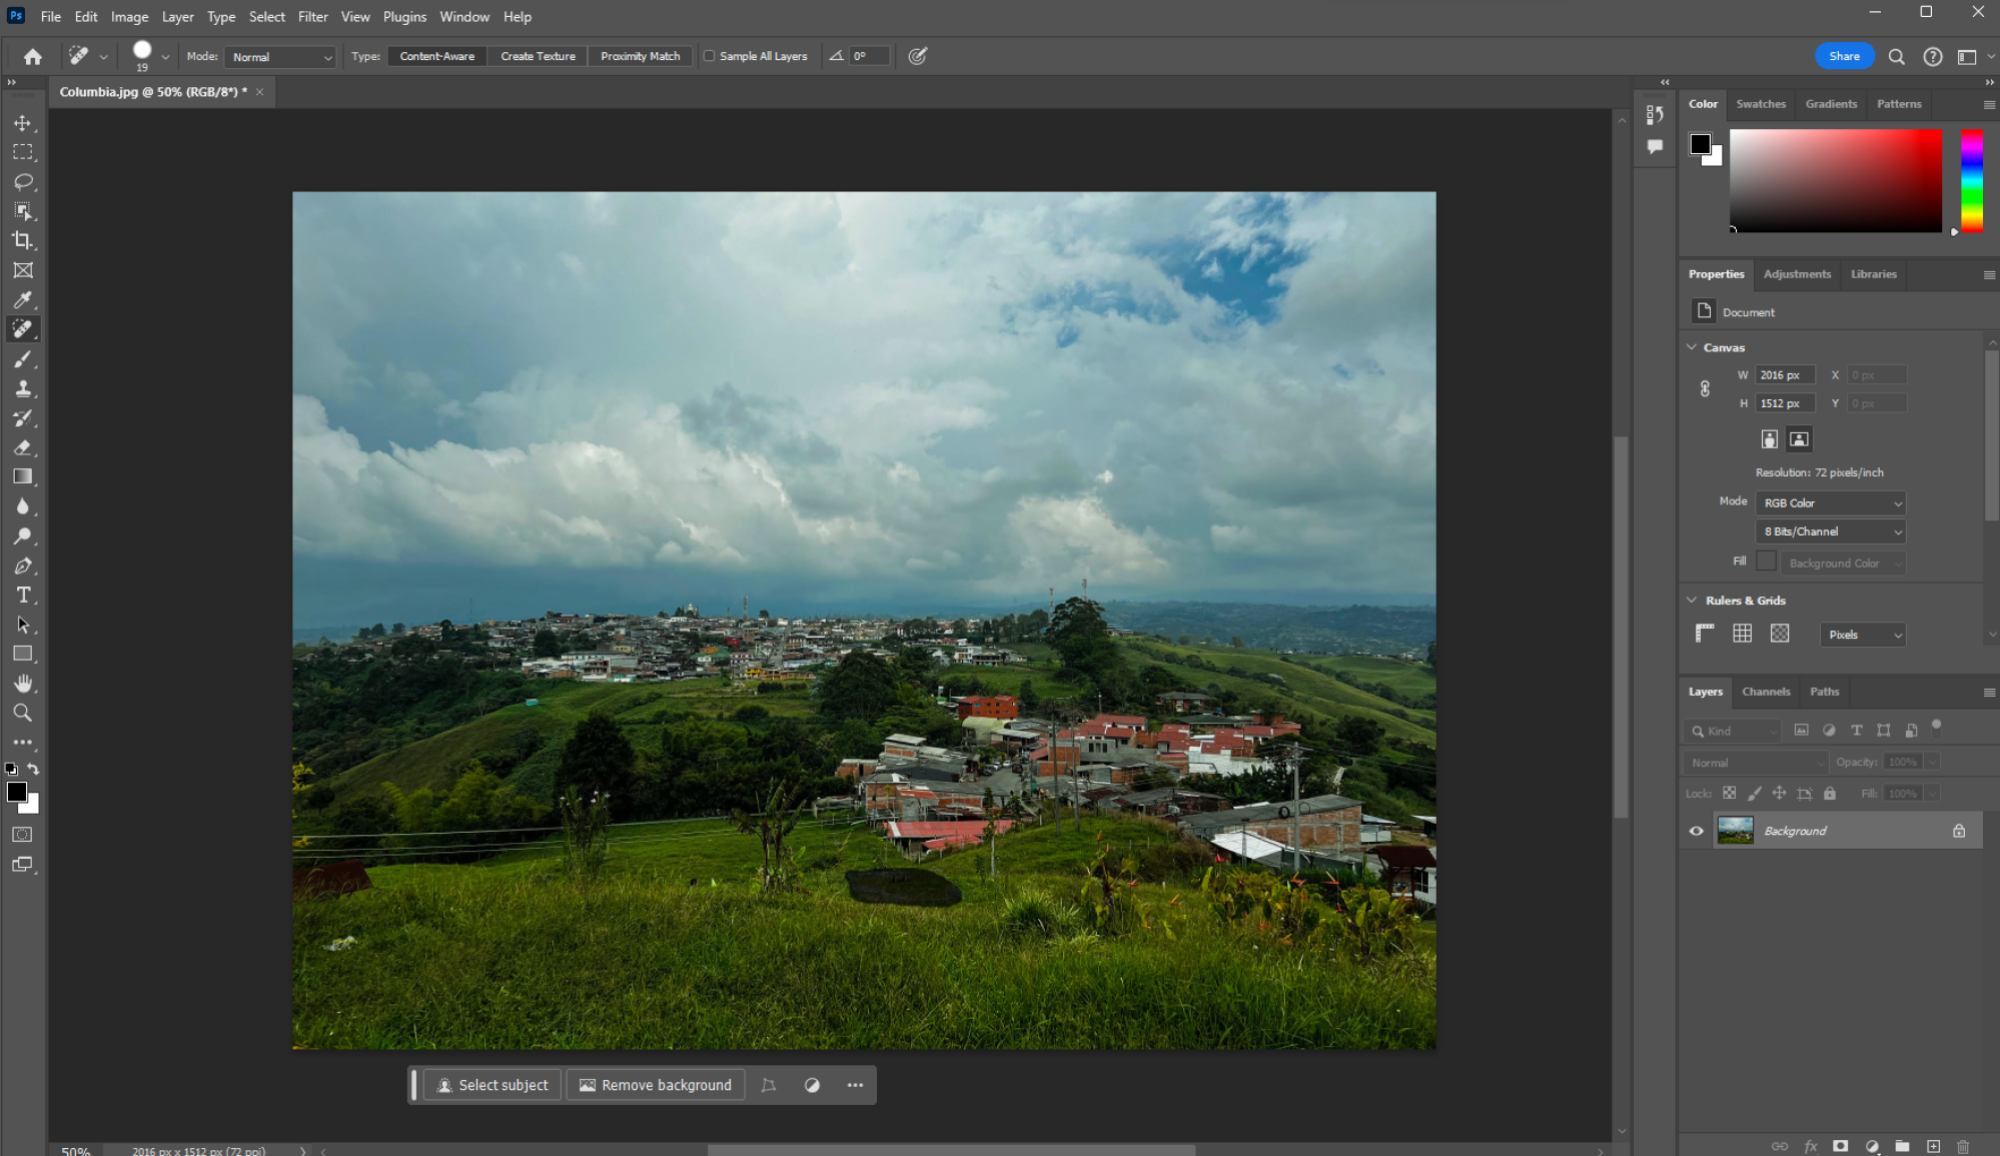Toggle visibility of Background layer
The image size is (2000, 1156).
(1696, 830)
